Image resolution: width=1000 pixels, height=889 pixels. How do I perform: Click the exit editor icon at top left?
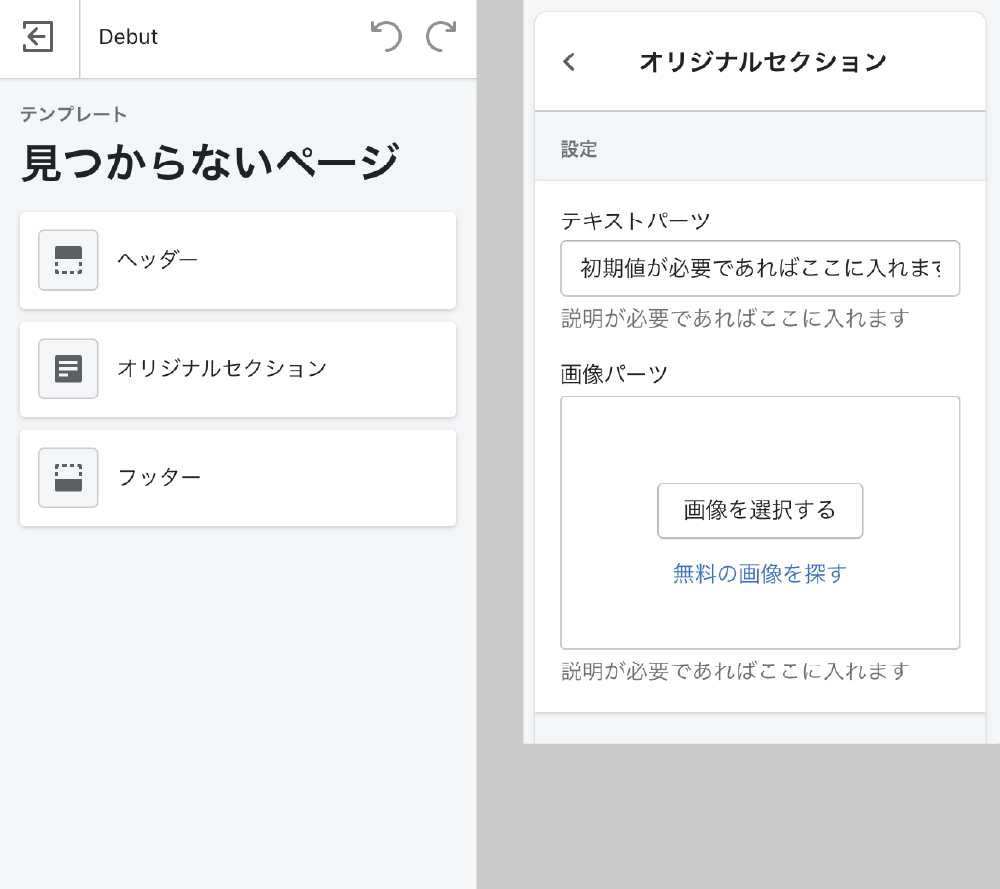pyautogui.click(x=38, y=37)
